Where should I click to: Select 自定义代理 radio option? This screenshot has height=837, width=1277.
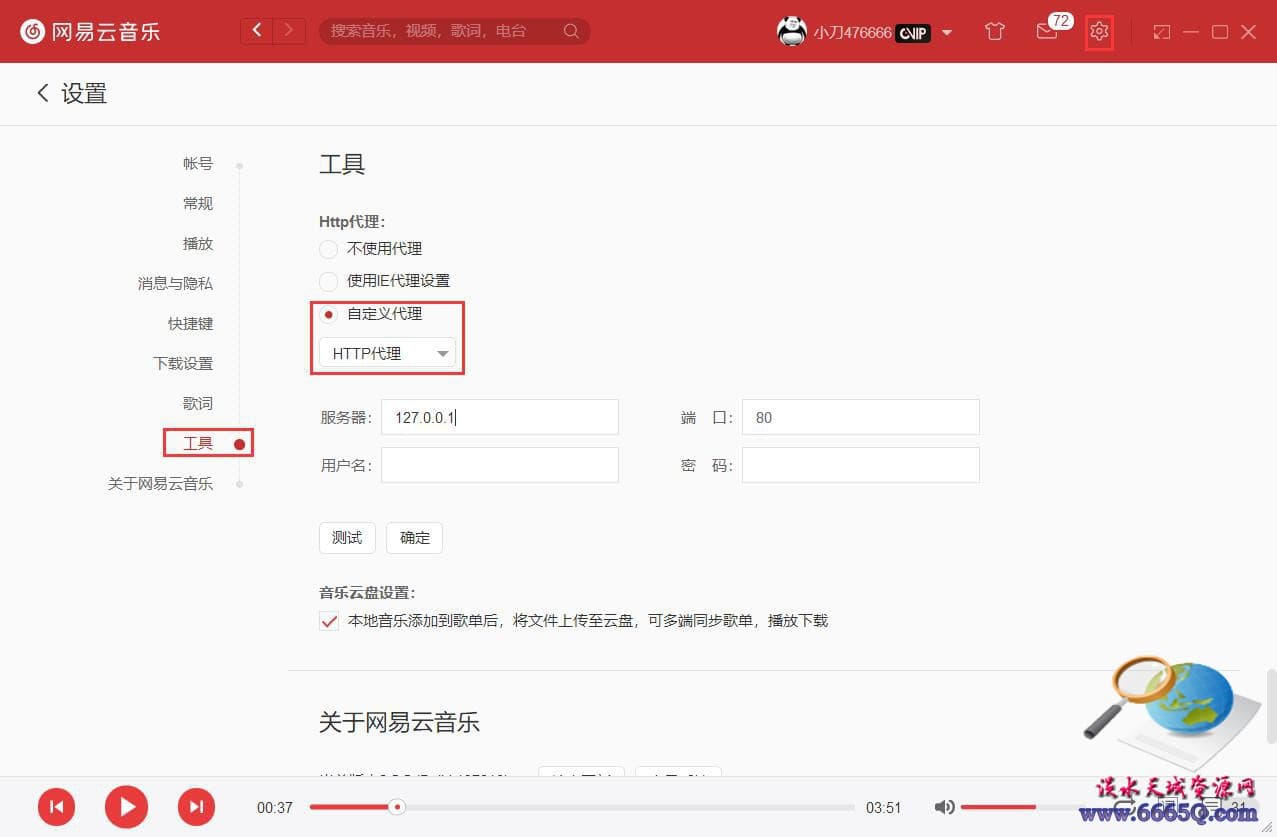click(328, 314)
